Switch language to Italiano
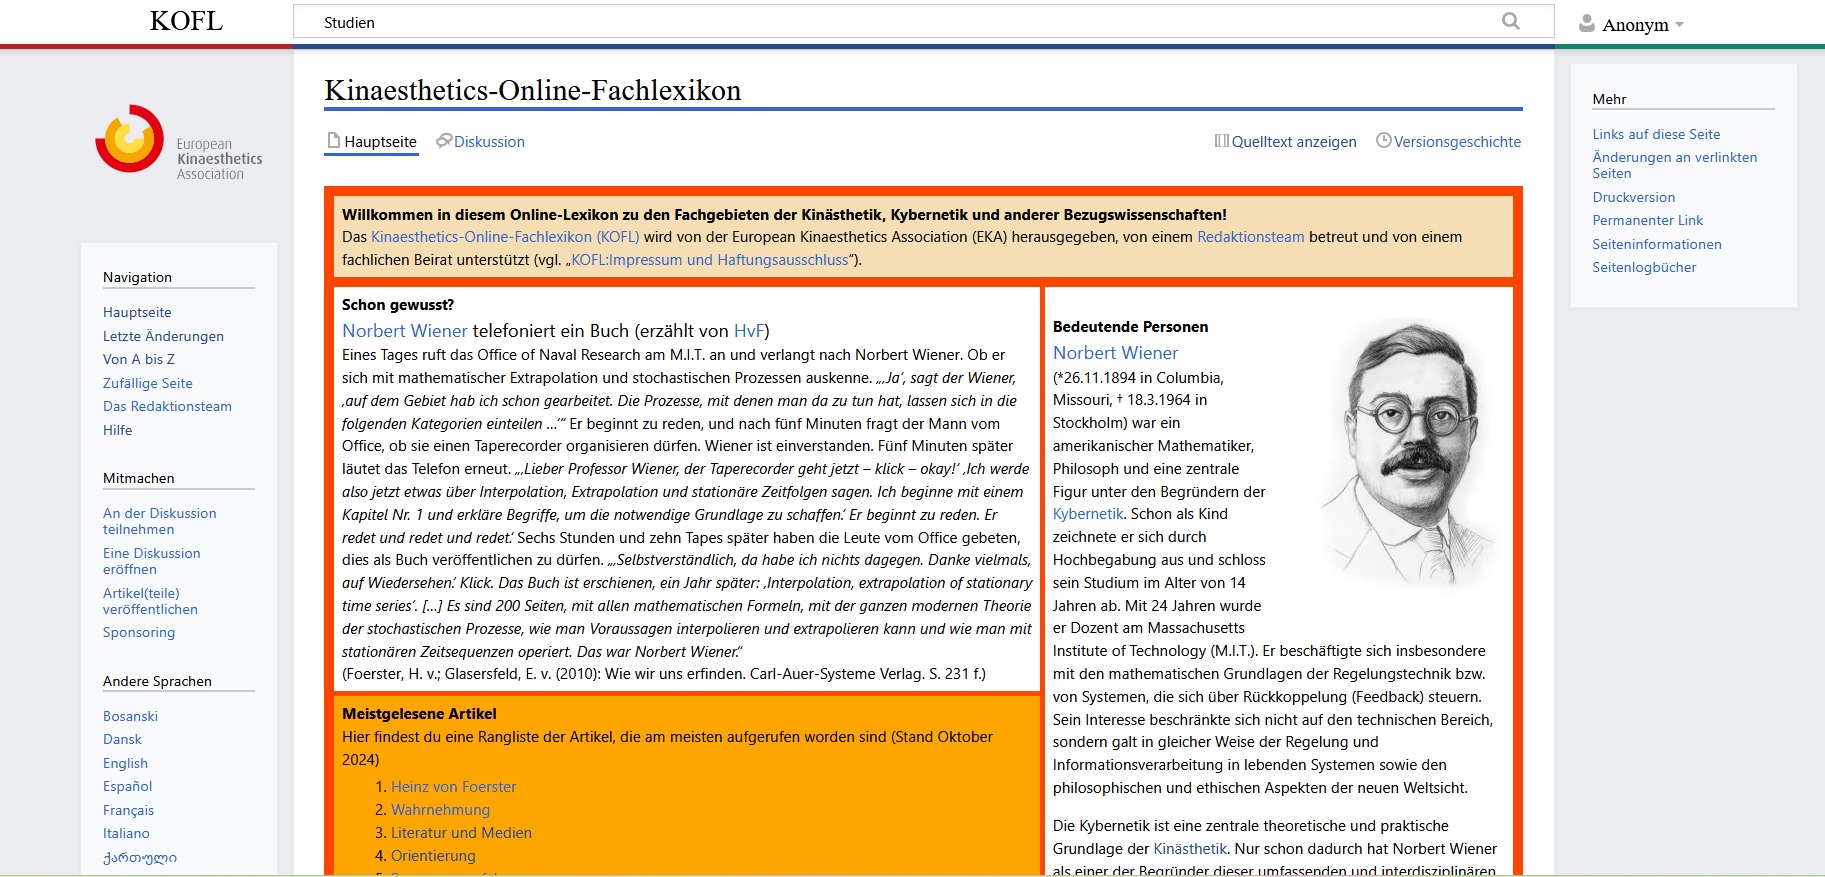The height and width of the screenshot is (877, 1825). [x=126, y=833]
